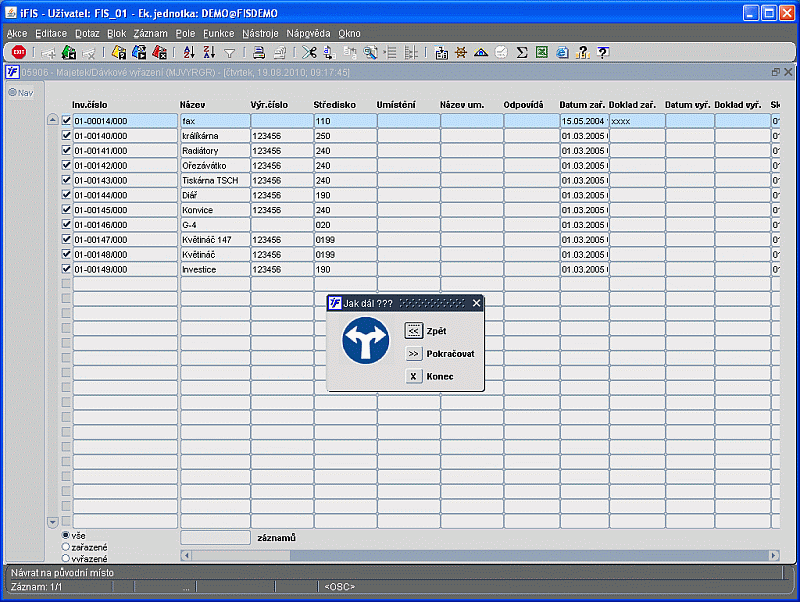Click the question mark help icon
This screenshot has width=800, height=602.
coord(602,52)
